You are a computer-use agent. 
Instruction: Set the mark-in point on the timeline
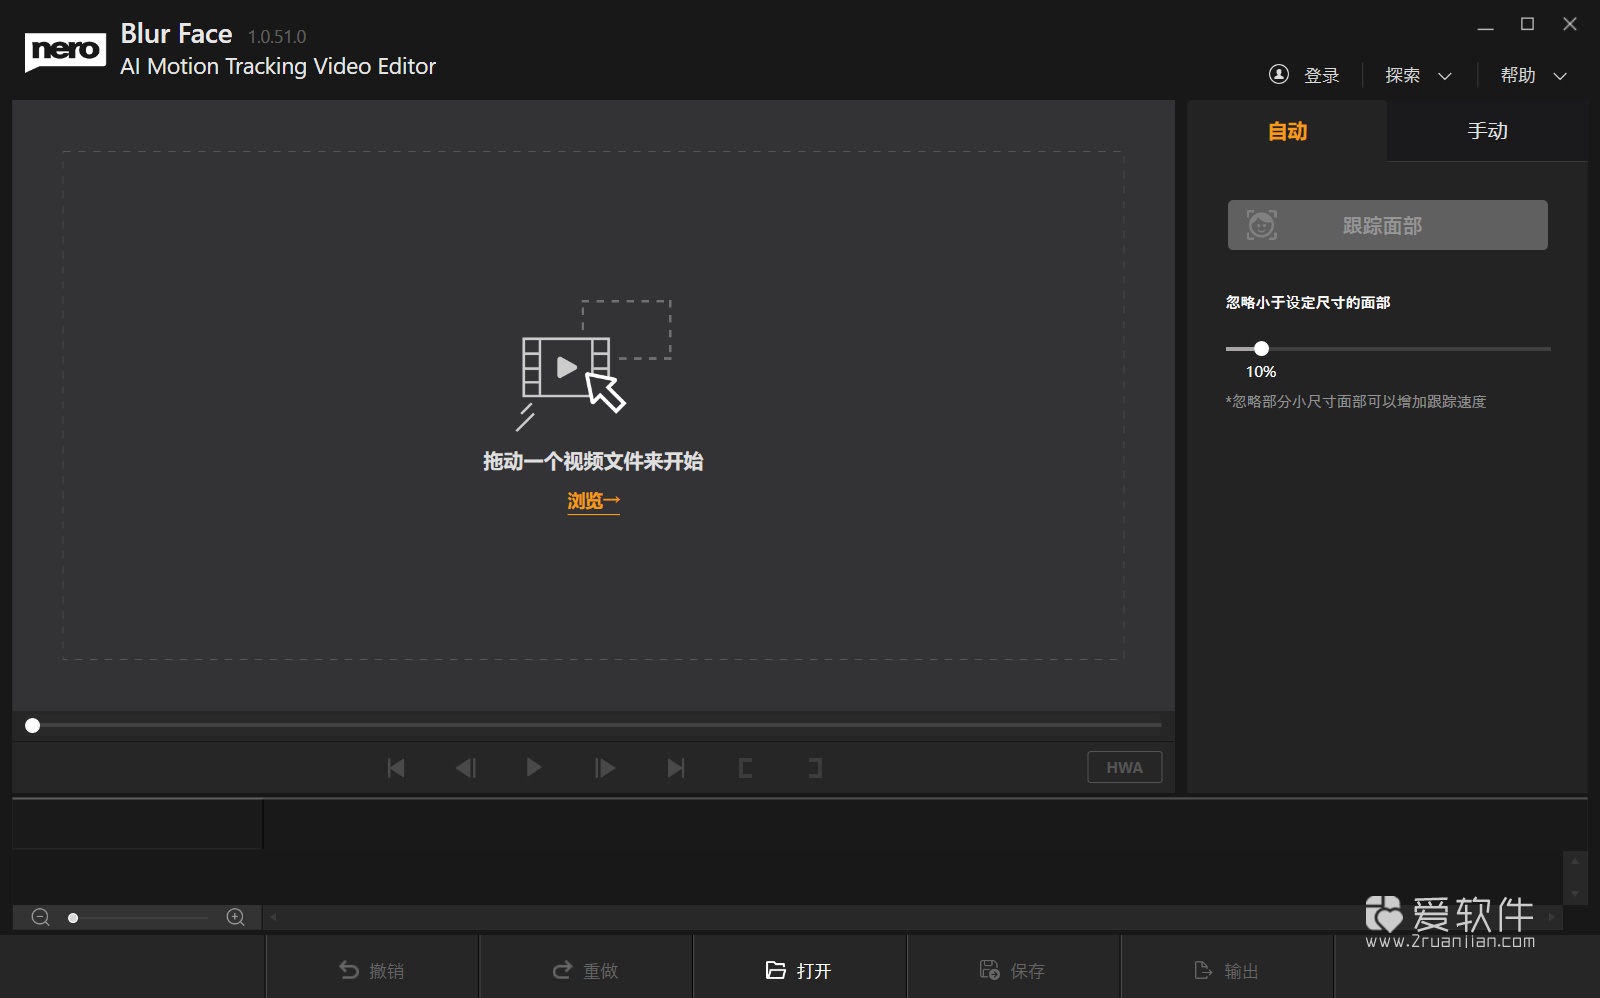pyautogui.click(x=746, y=767)
